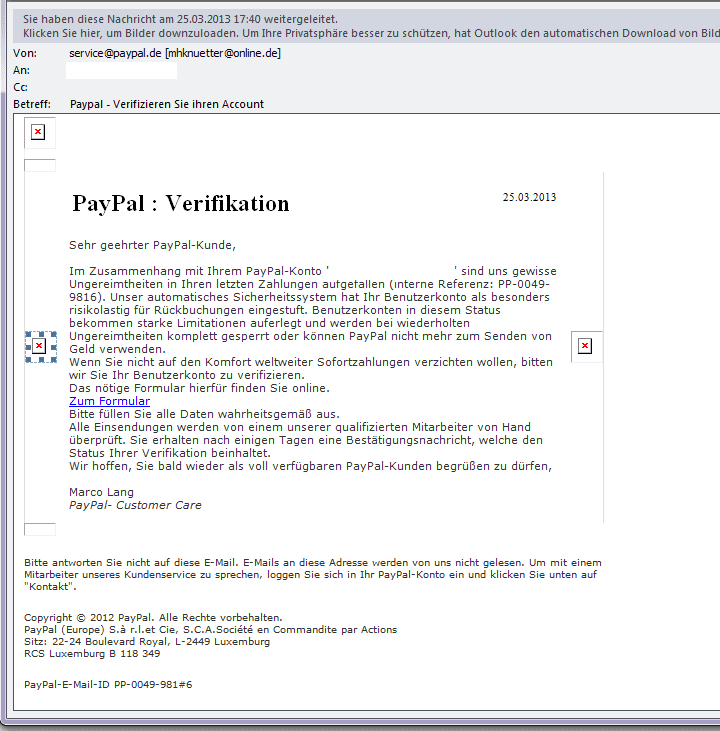The height and width of the screenshot is (731, 720).
Task: Click the blocked image placeholder at top left
Action: (x=38, y=132)
